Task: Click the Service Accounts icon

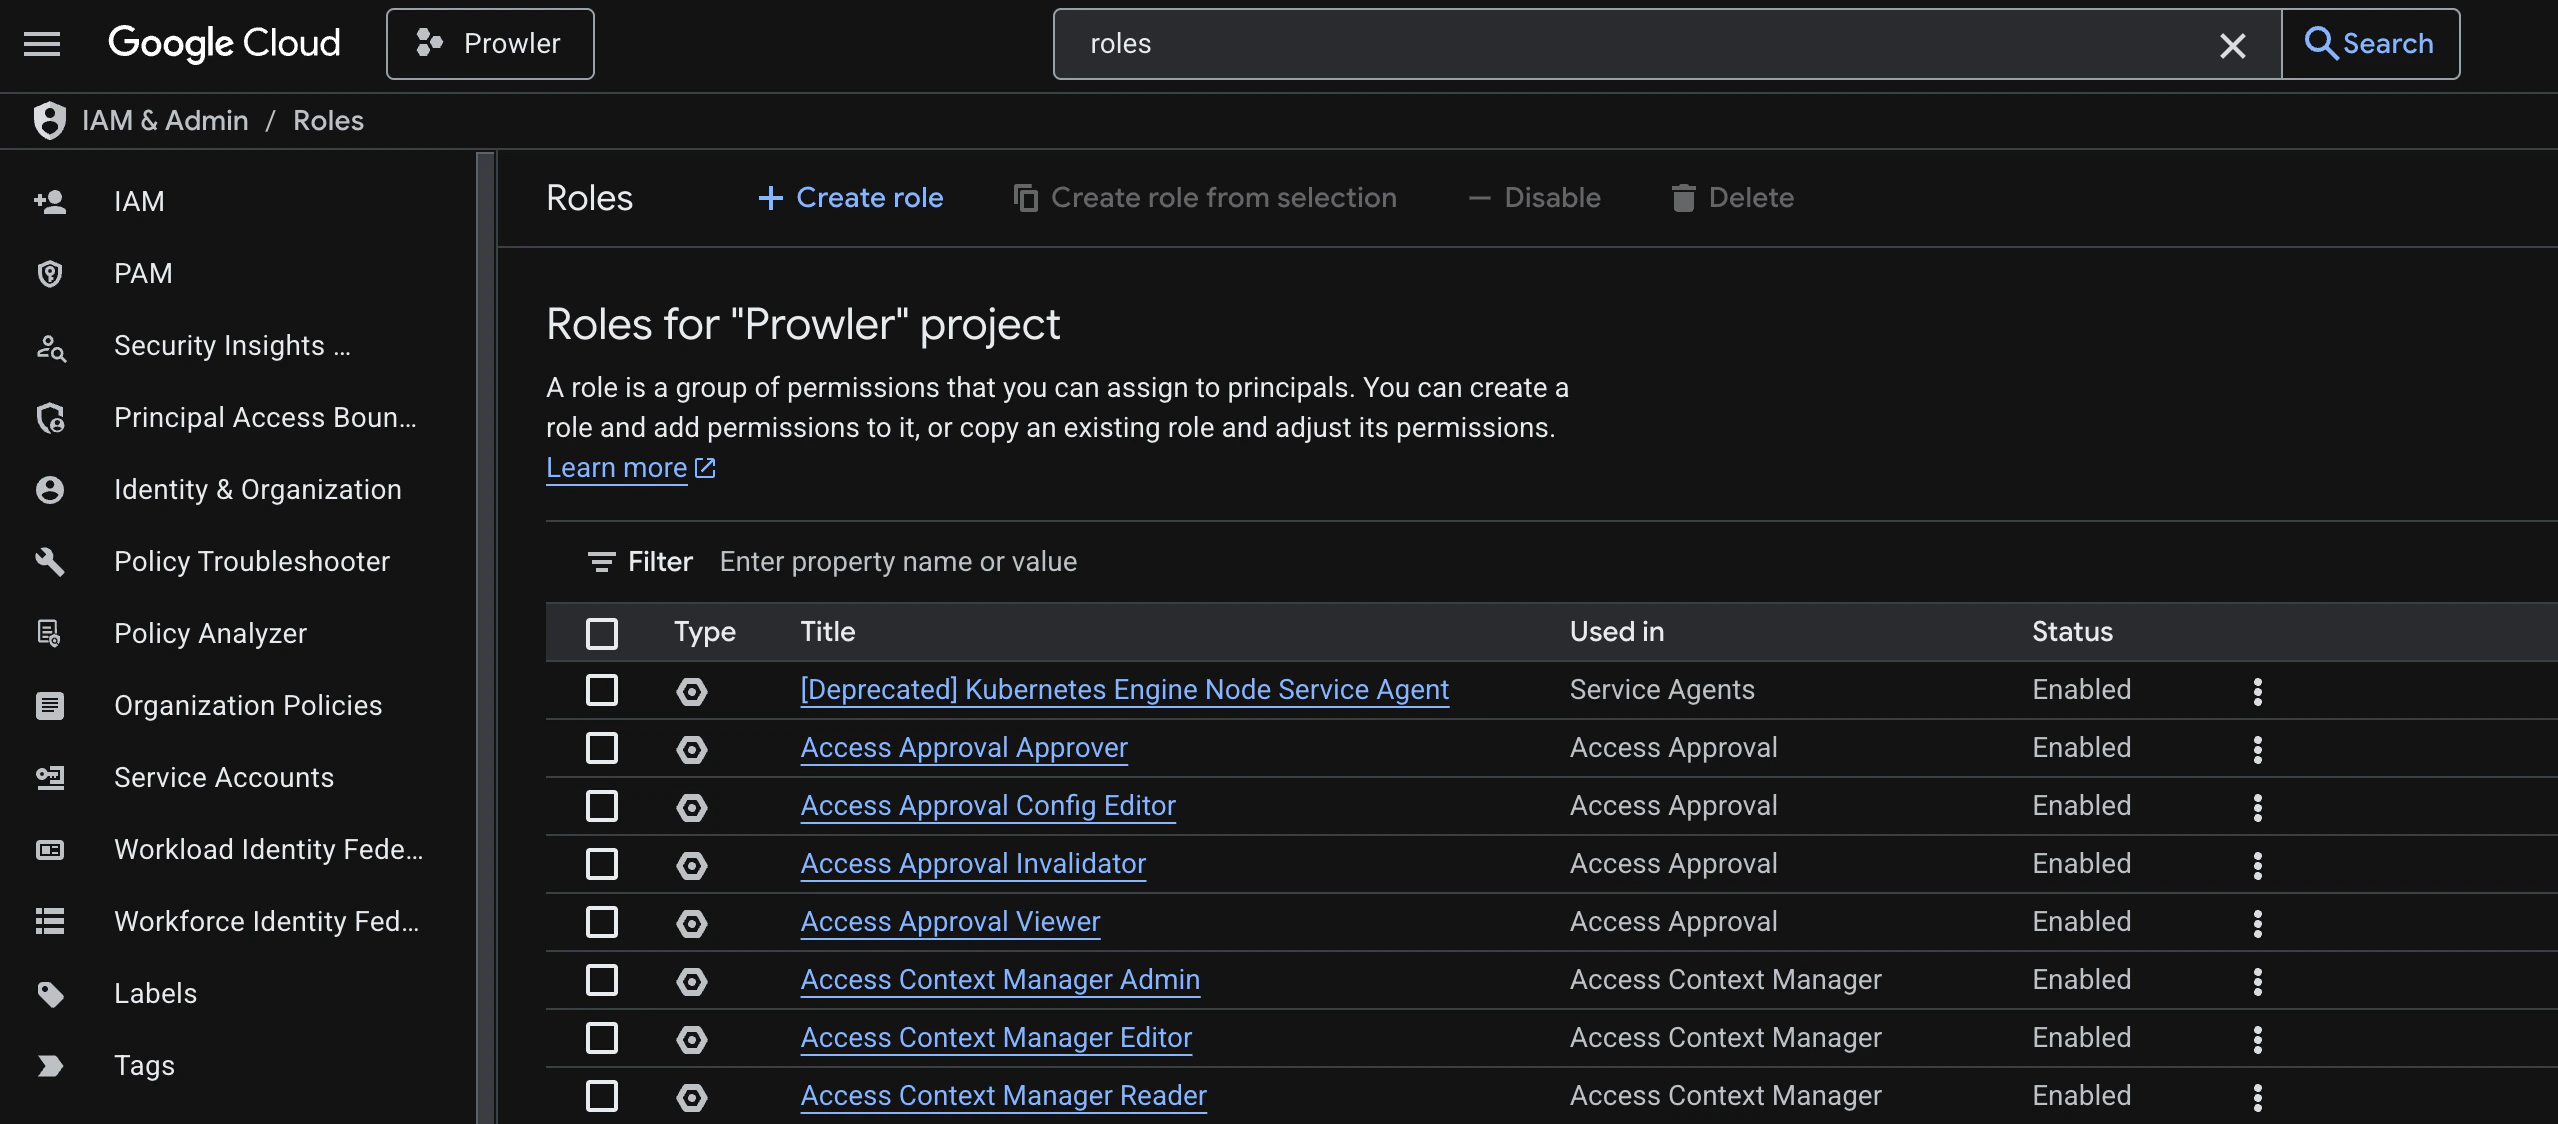Action: 49,777
